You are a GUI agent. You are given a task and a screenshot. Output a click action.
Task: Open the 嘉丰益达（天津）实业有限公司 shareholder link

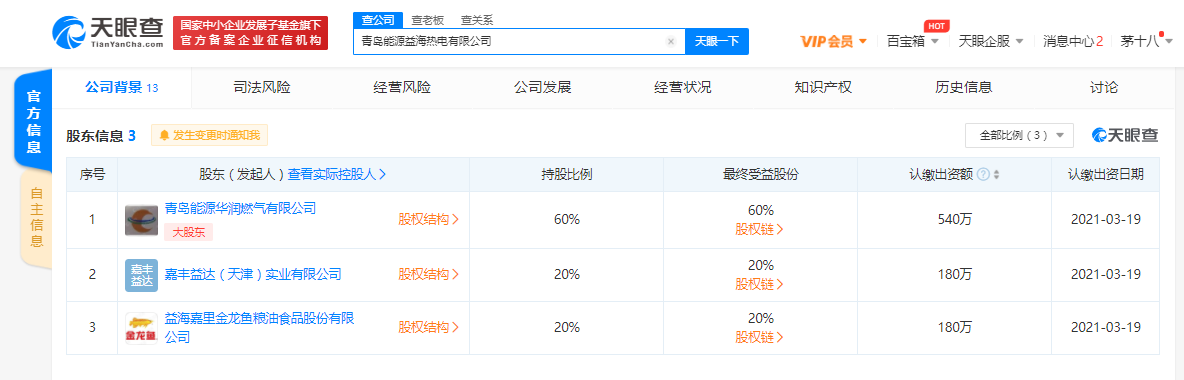[253, 274]
